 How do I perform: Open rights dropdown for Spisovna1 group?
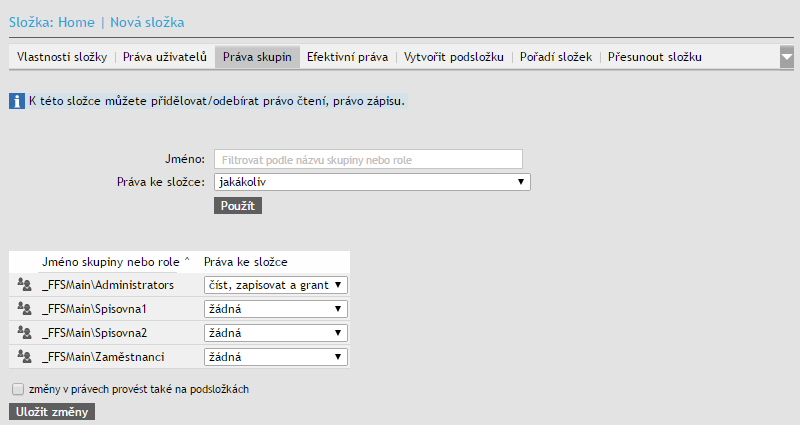tap(275, 309)
